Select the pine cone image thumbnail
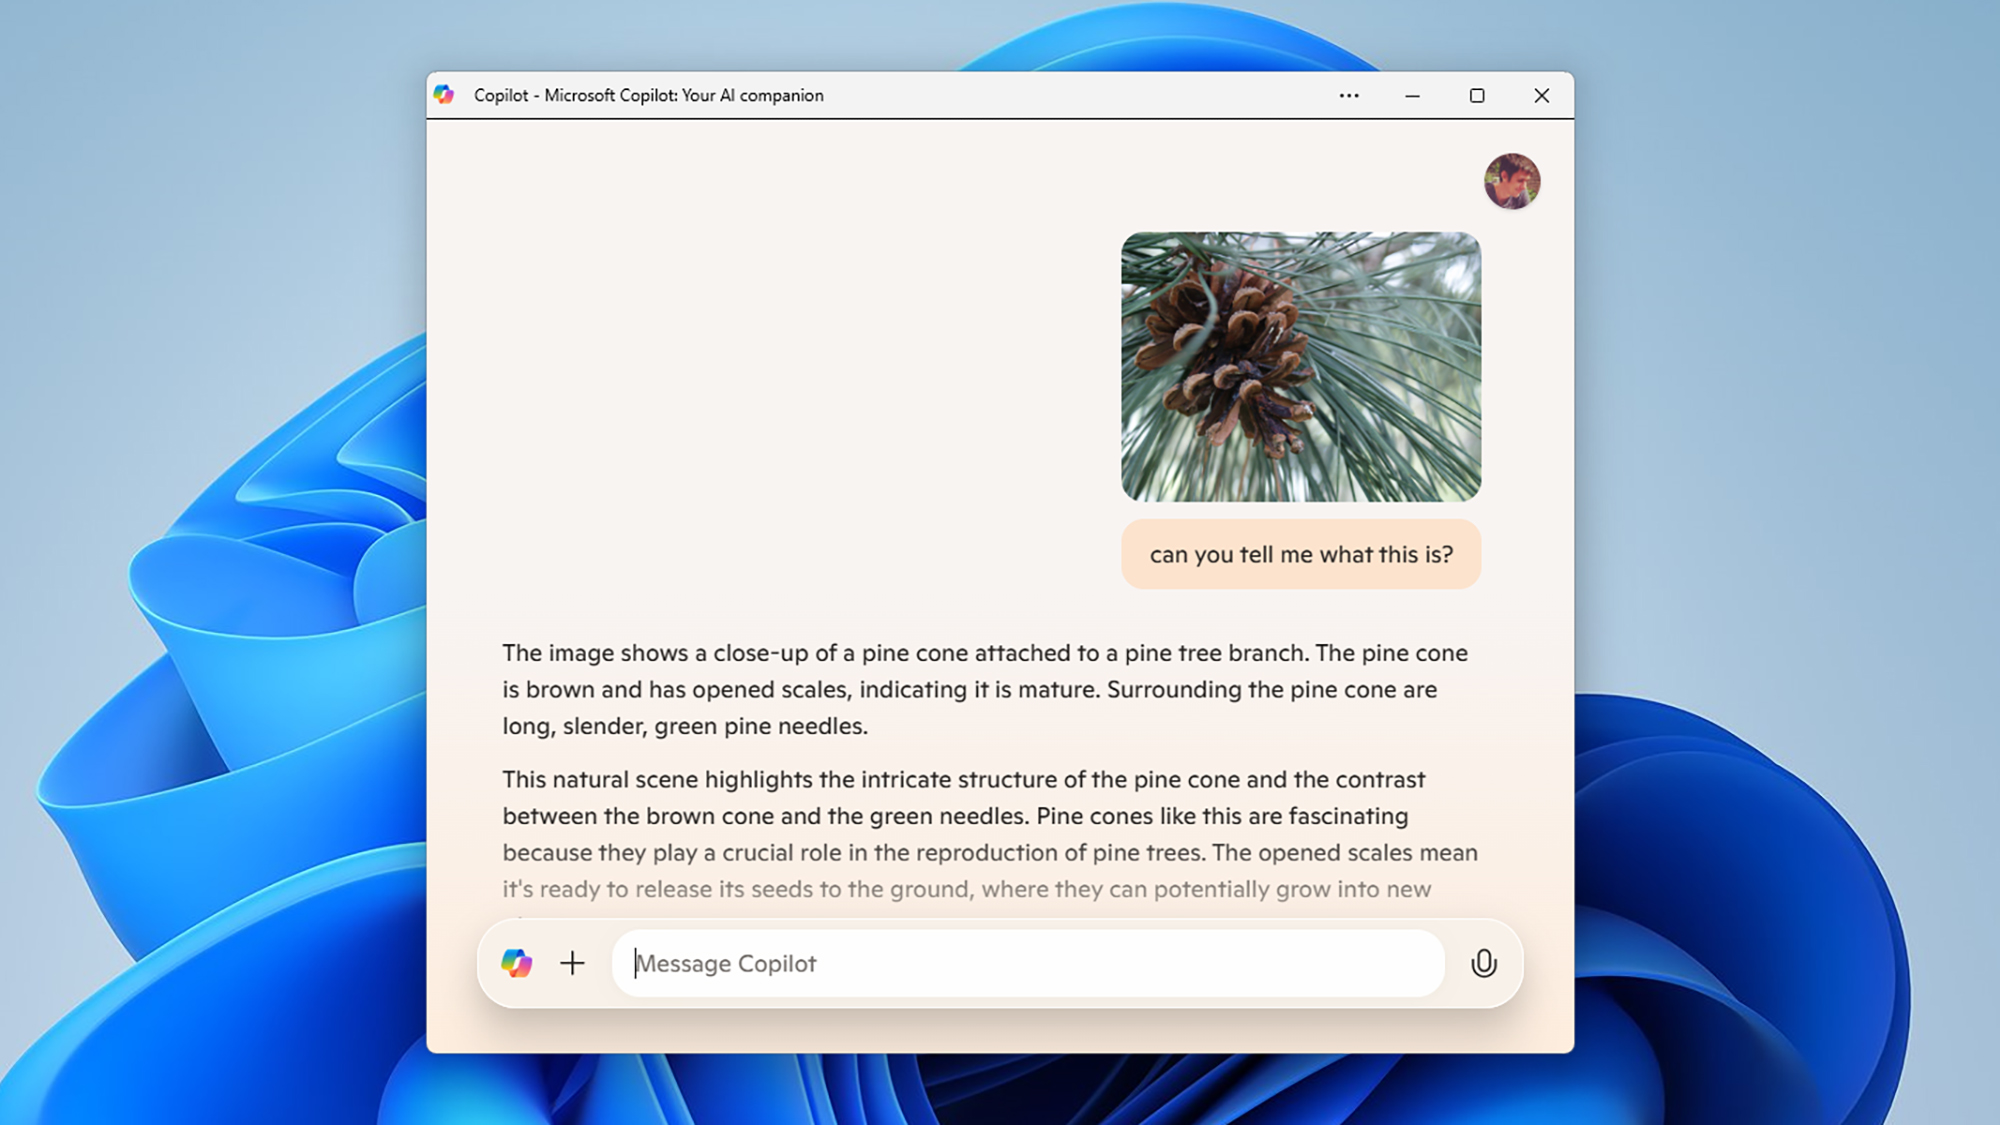This screenshot has width=2000, height=1125. coord(1301,367)
